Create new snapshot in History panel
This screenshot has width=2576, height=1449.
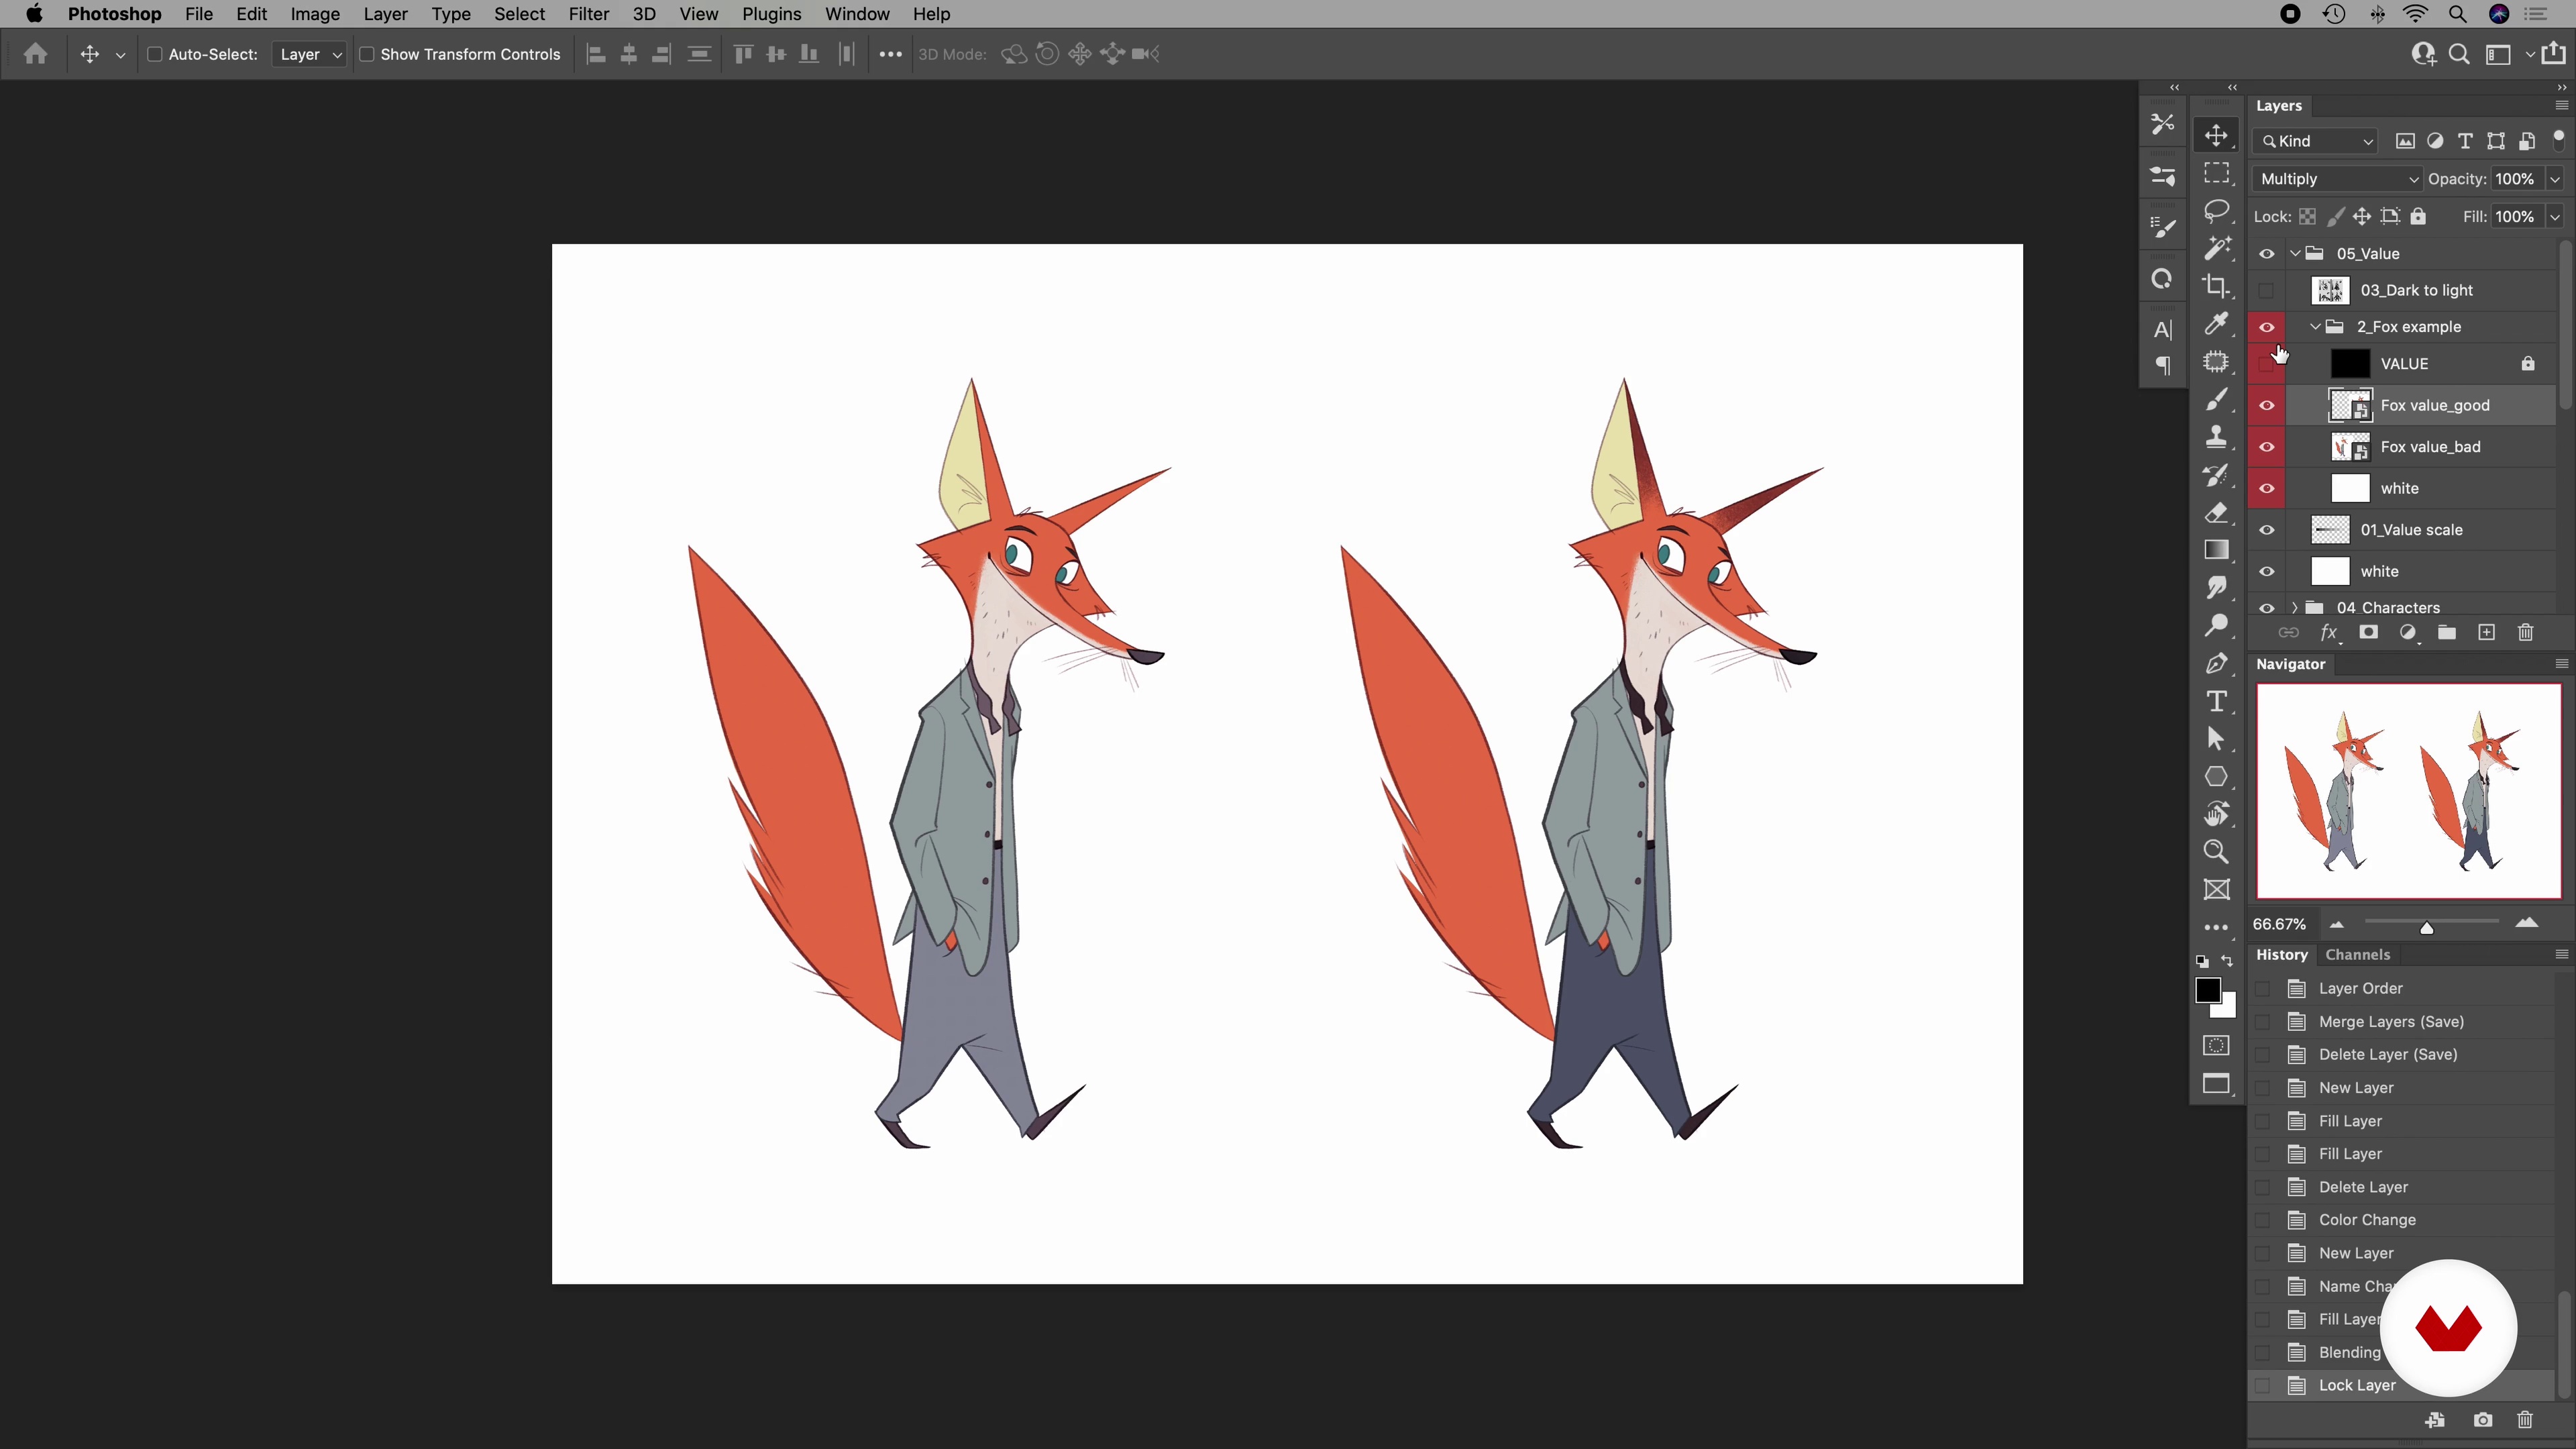click(2483, 1420)
